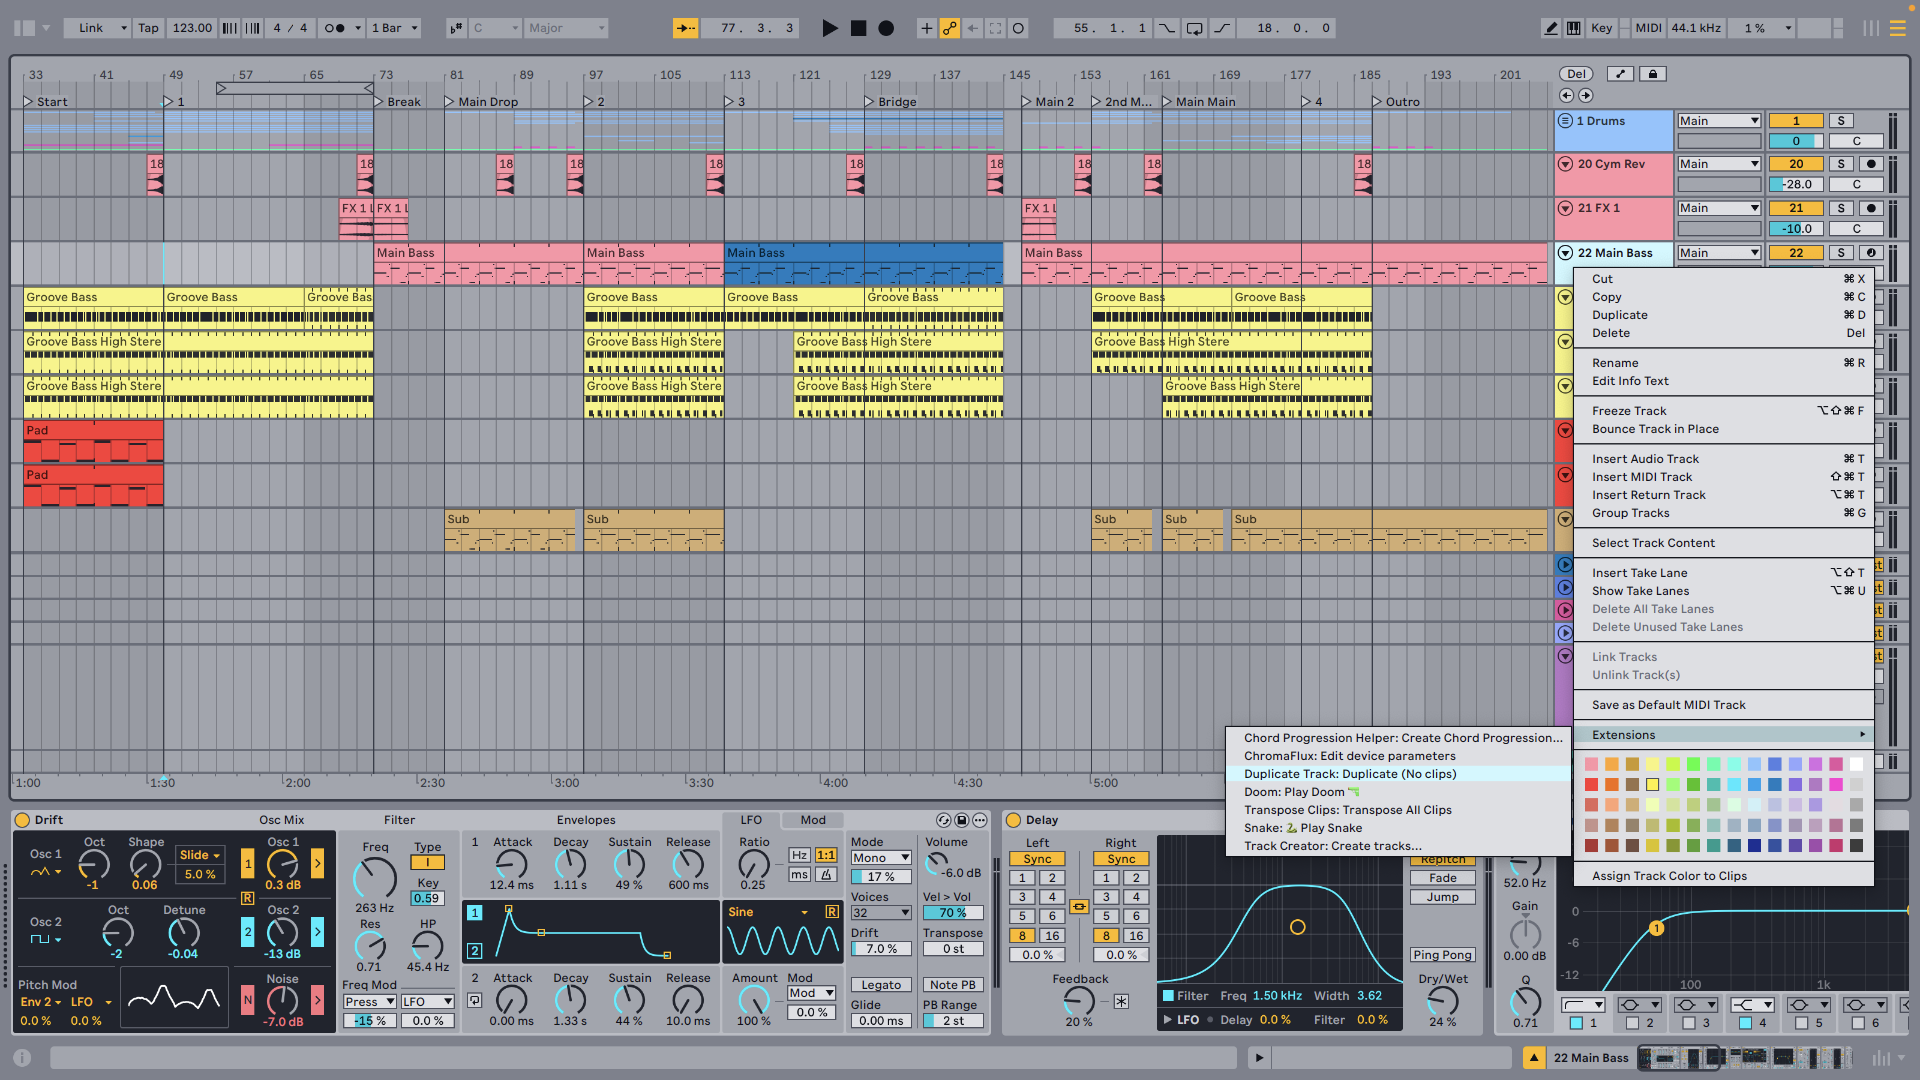Click the Delay Freeze snowflake button
Image resolution: width=1920 pixels, height=1080 pixels.
(1121, 1001)
